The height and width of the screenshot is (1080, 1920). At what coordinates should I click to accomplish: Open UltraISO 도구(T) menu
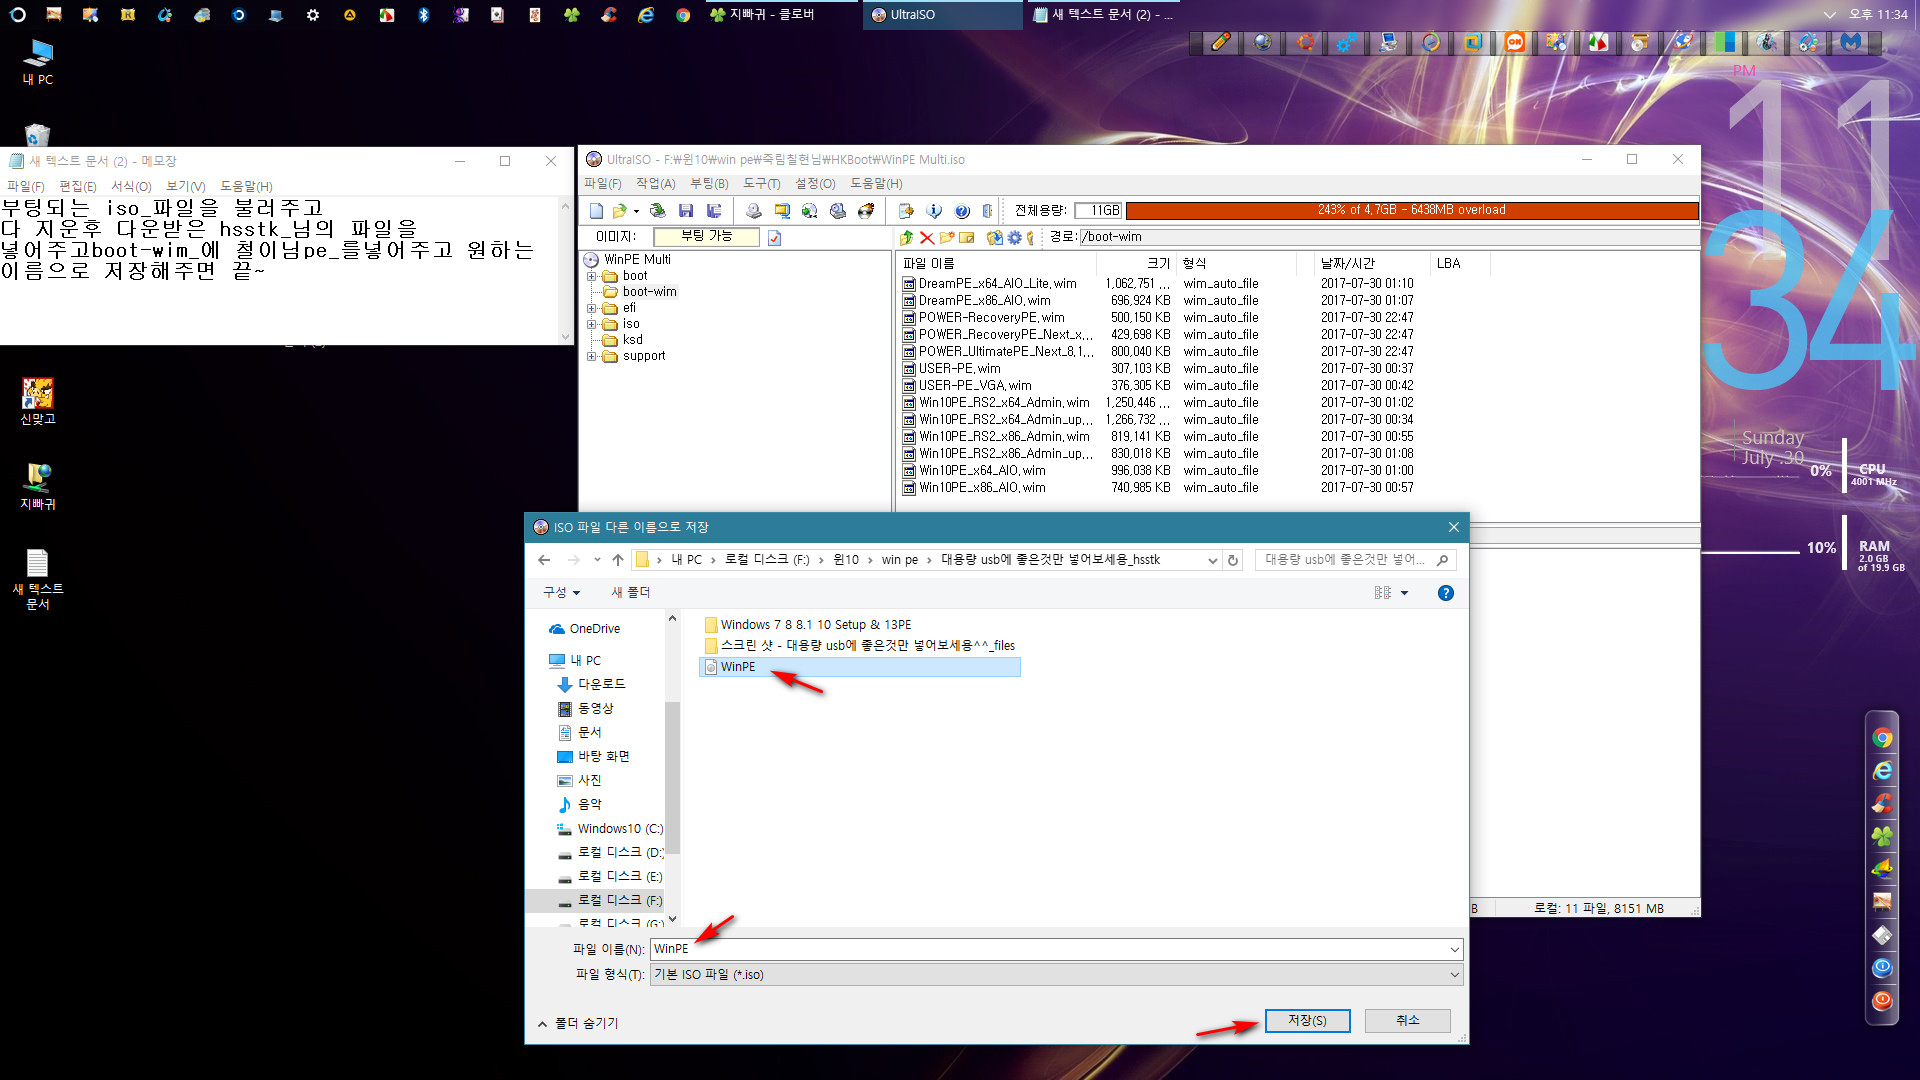click(x=761, y=184)
